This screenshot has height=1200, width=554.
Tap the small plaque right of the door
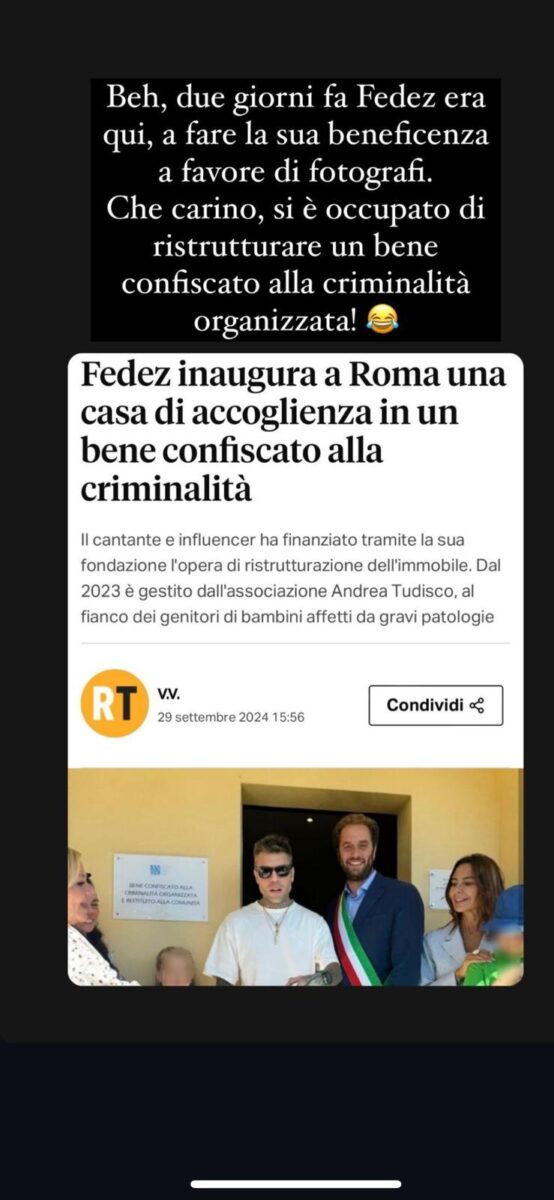[441, 889]
